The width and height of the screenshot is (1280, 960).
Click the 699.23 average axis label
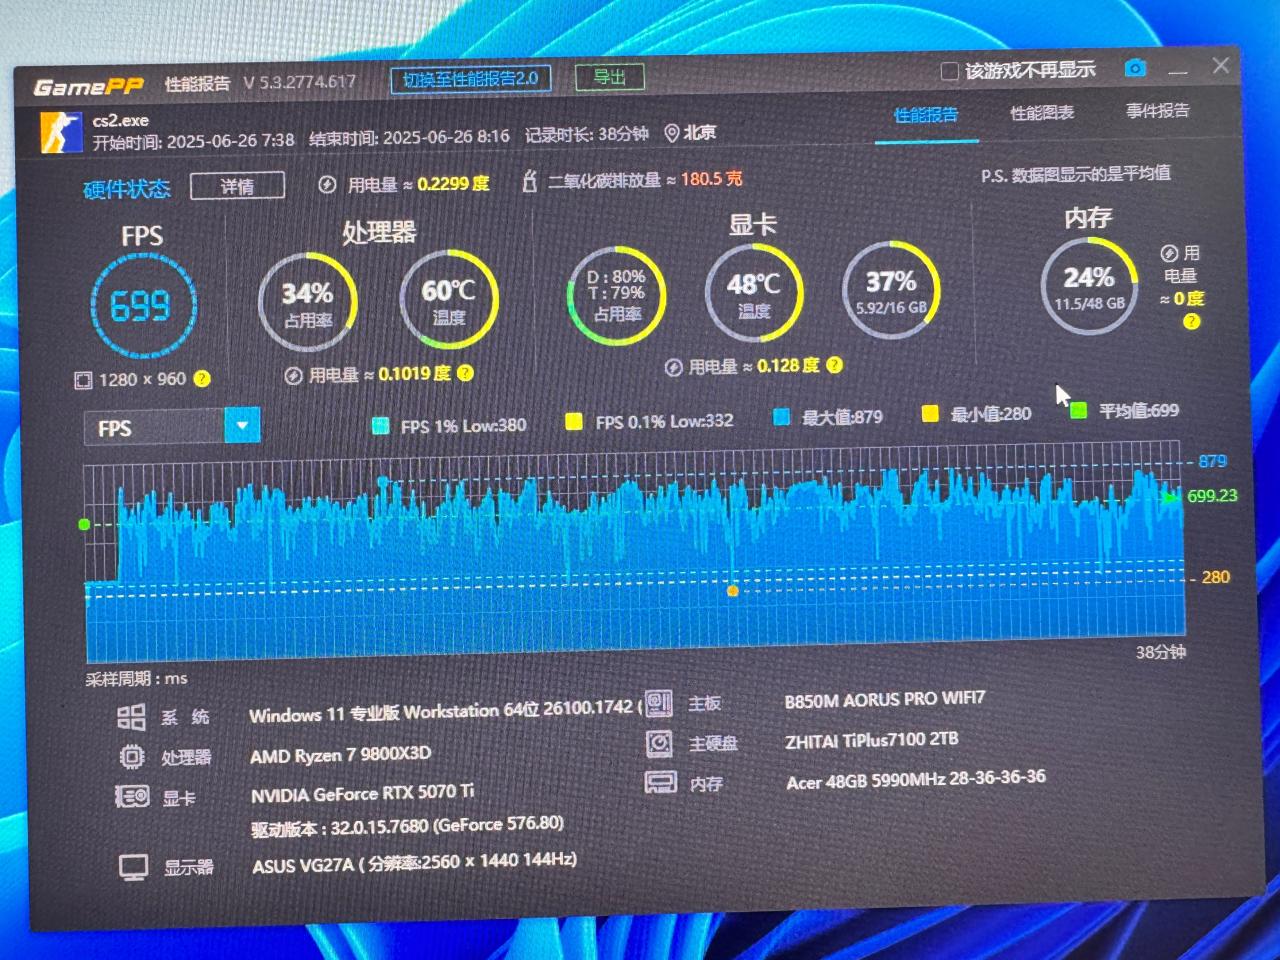1213,495
